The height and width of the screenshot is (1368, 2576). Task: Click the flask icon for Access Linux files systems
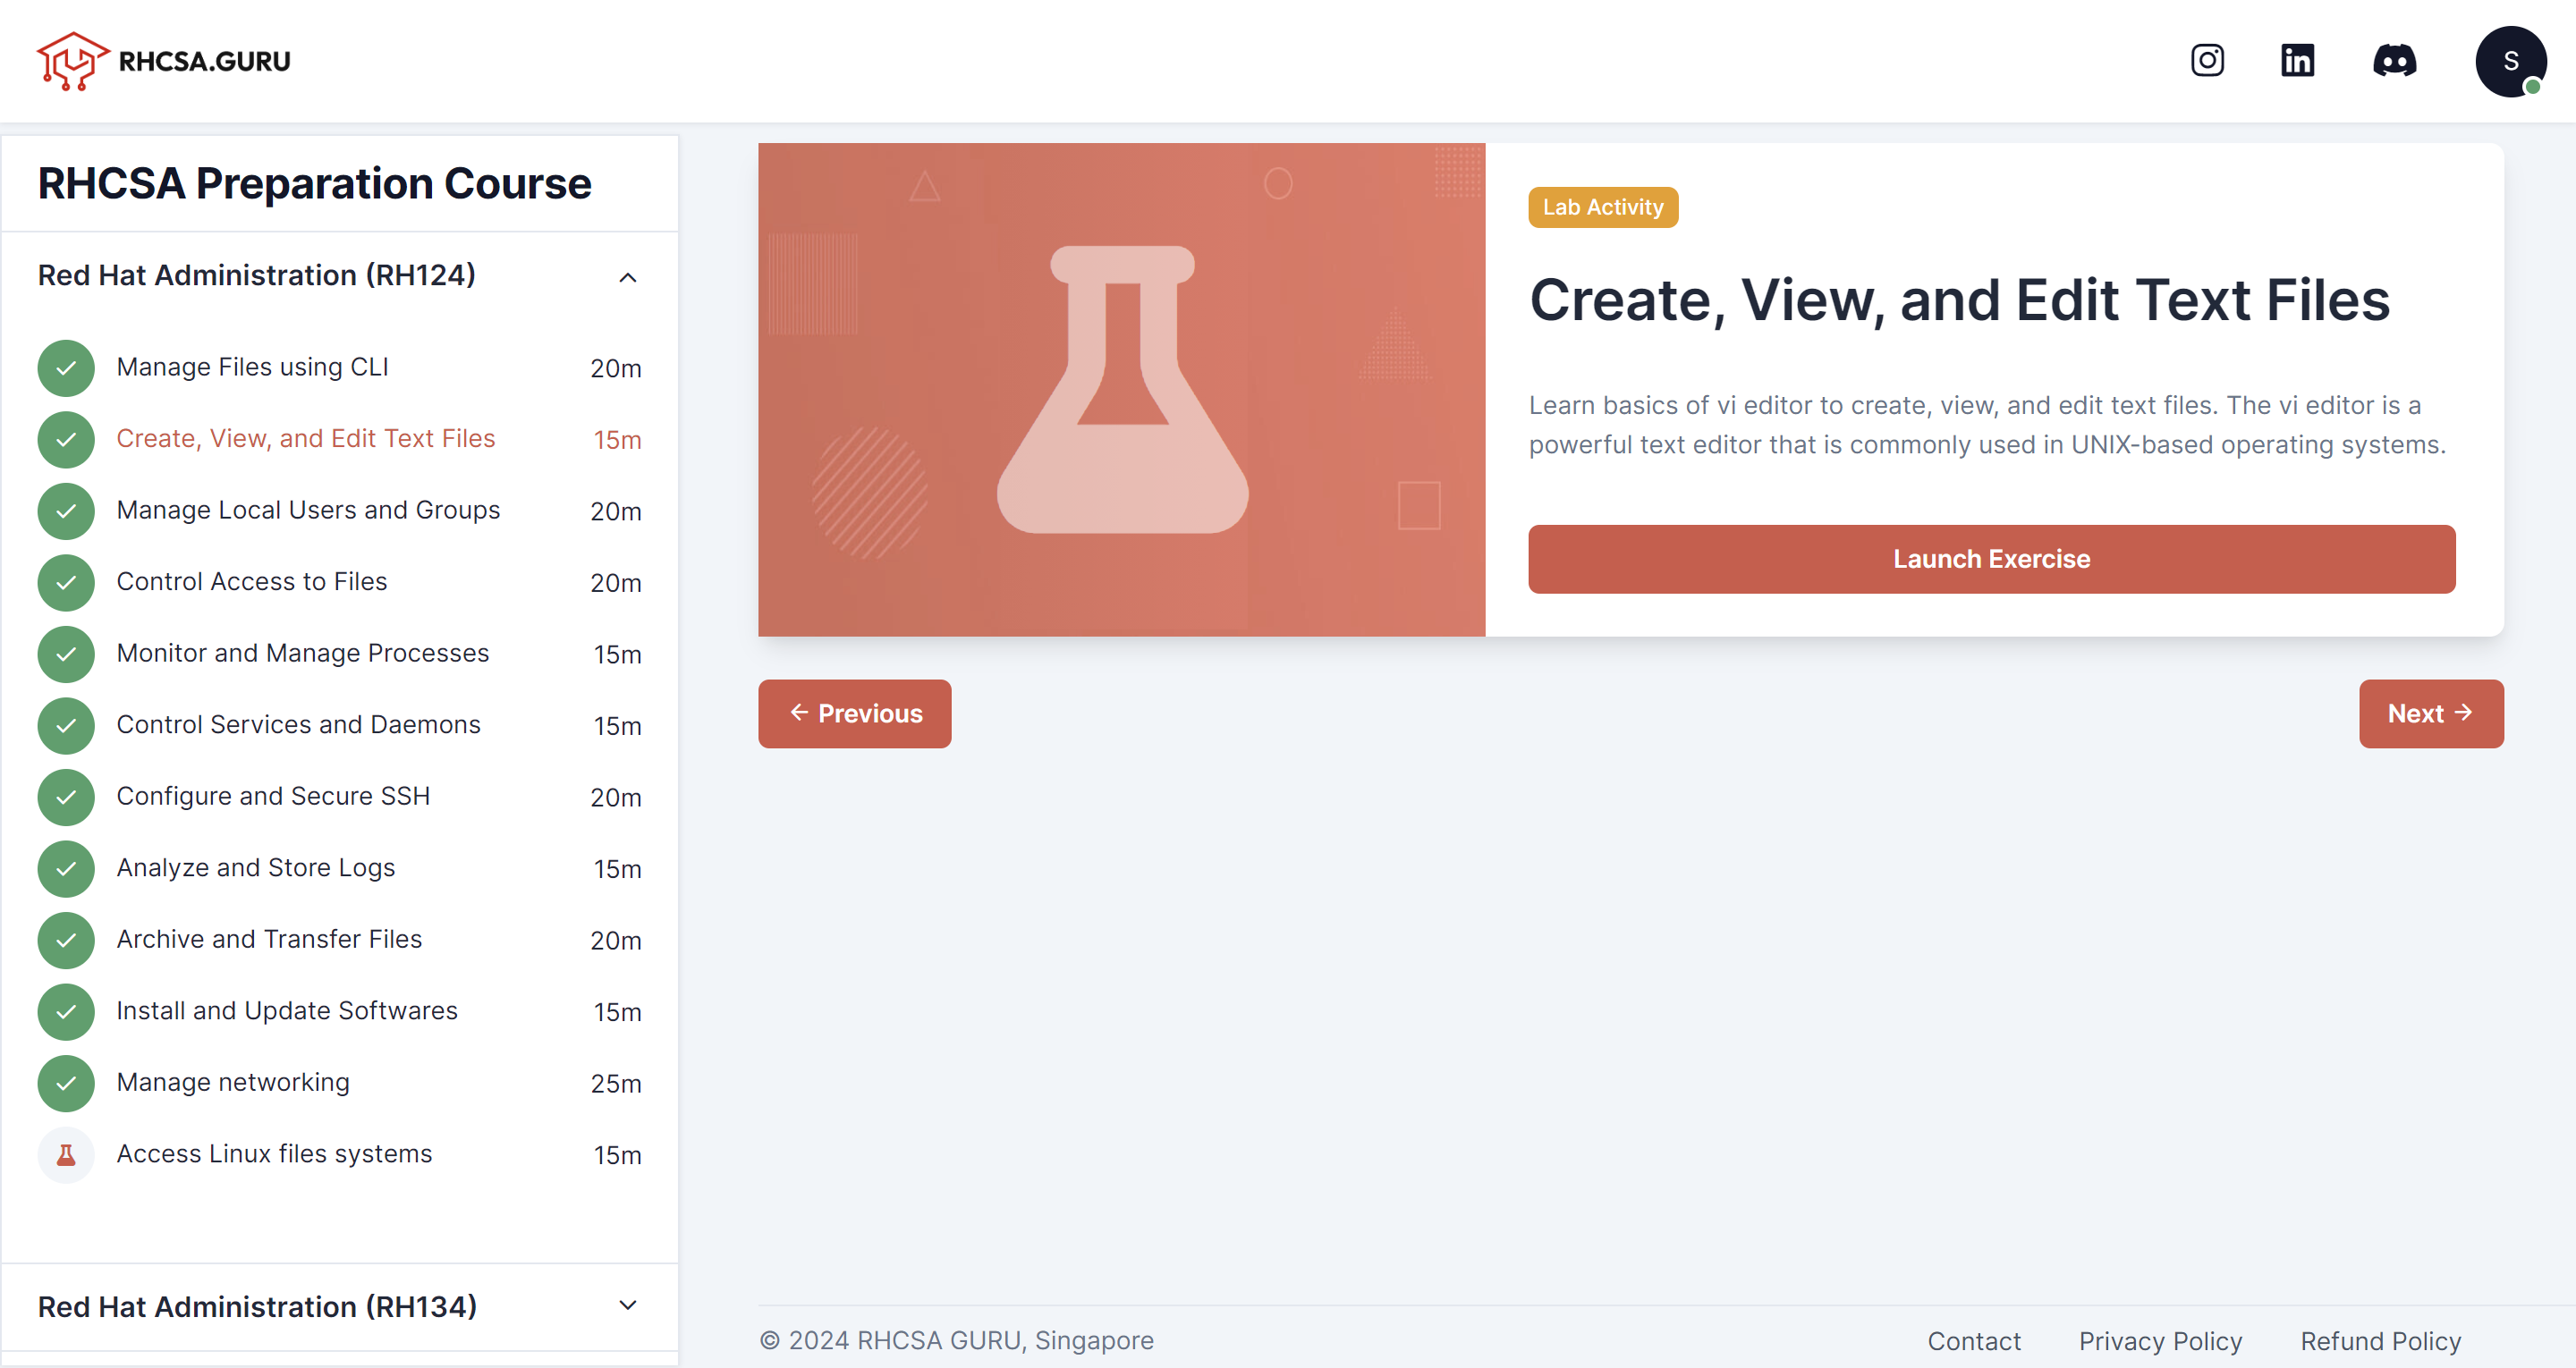pos(66,1155)
